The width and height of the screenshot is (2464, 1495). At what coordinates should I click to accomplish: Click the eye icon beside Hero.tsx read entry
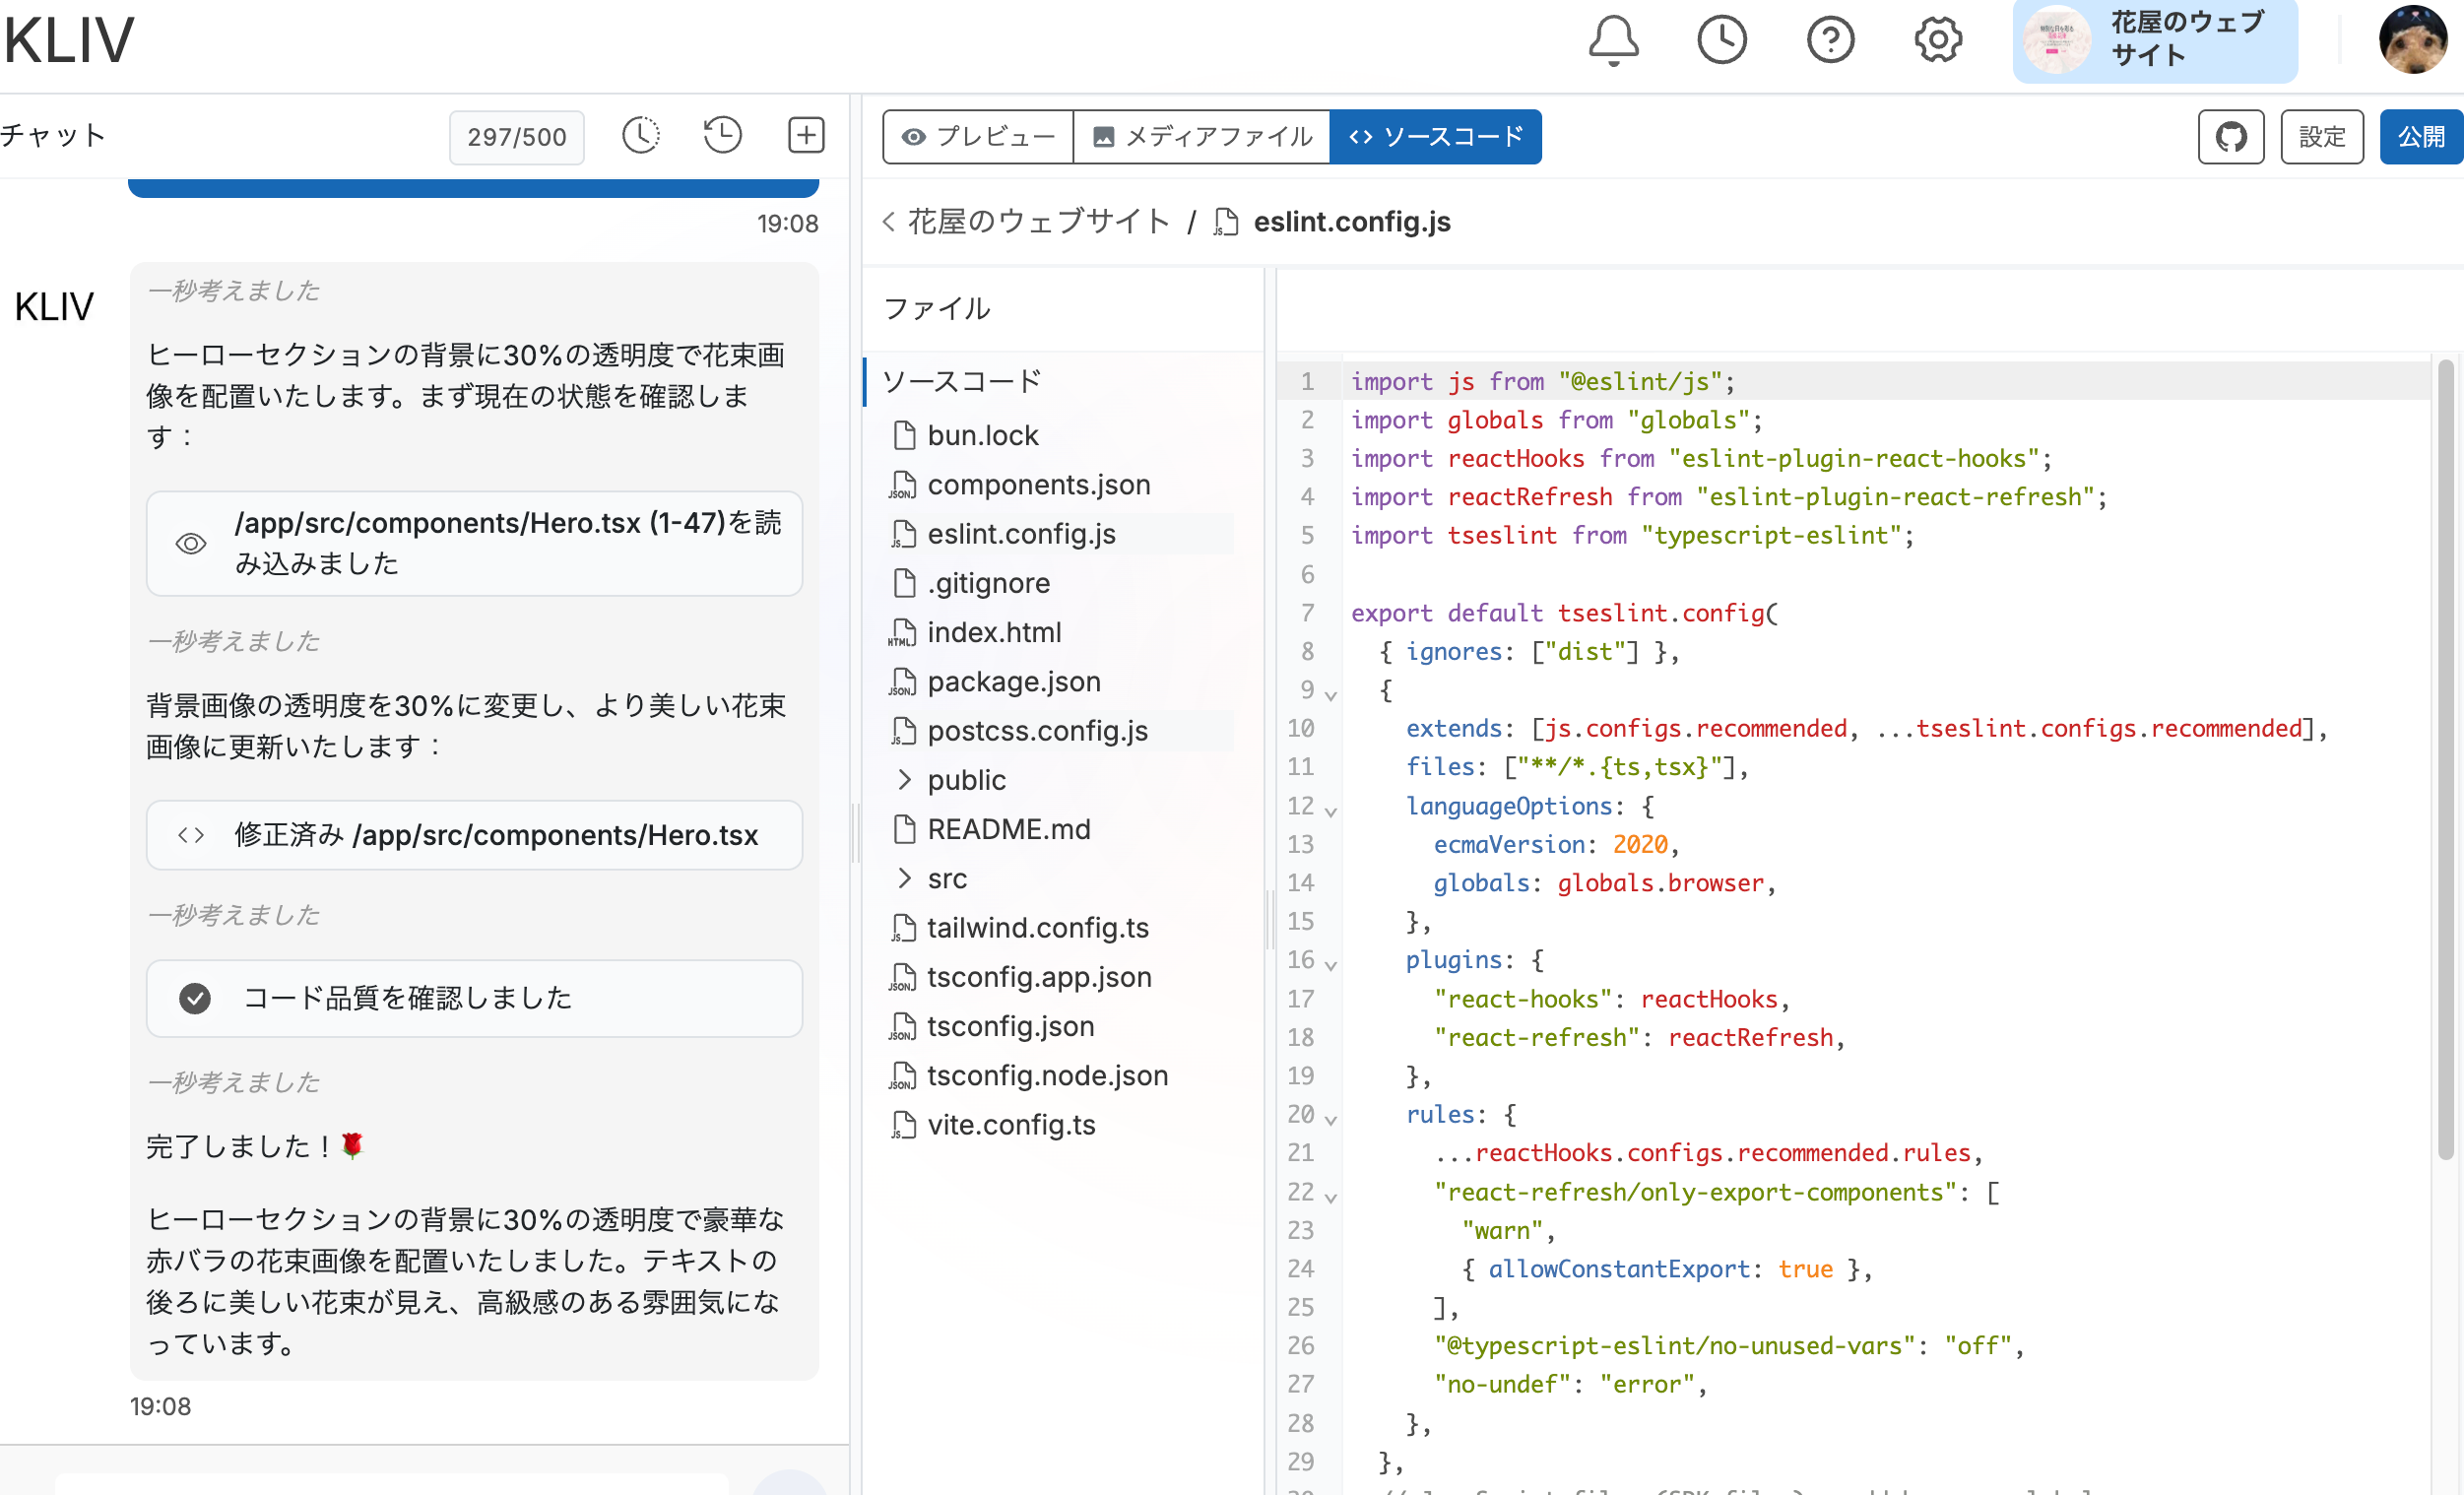tap(191, 543)
